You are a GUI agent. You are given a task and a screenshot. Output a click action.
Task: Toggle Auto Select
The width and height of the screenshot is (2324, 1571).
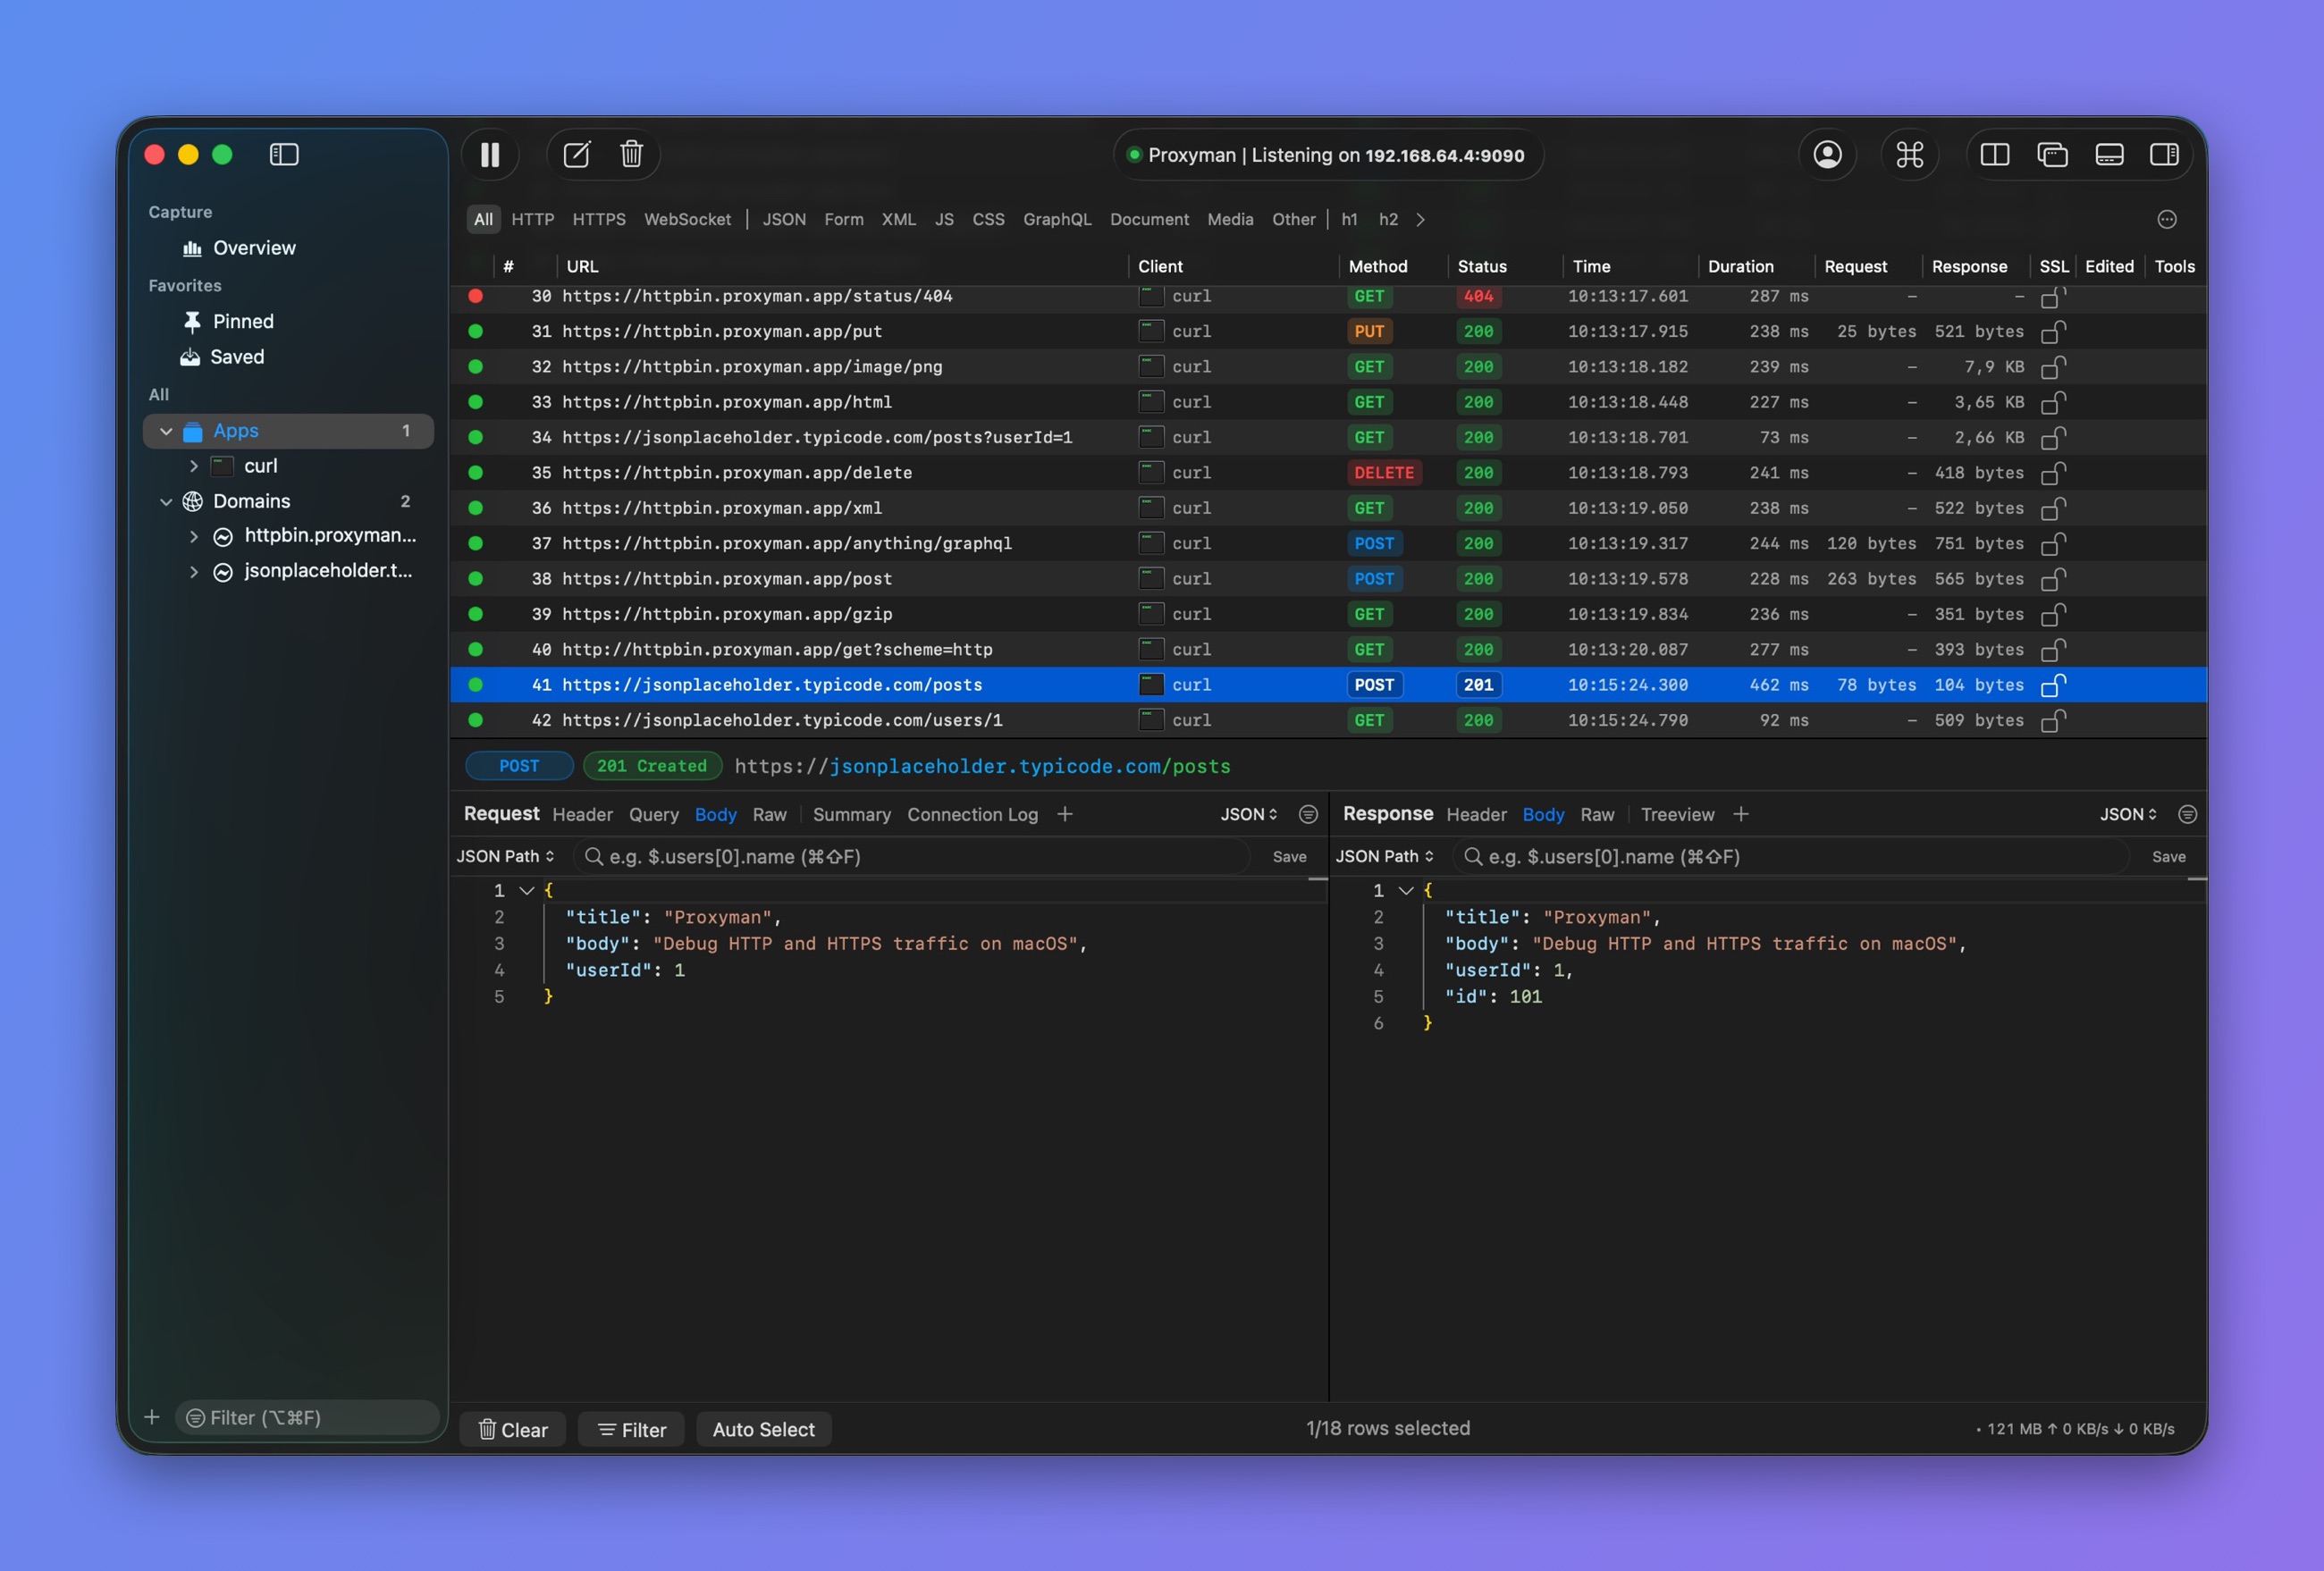[x=763, y=1430]
